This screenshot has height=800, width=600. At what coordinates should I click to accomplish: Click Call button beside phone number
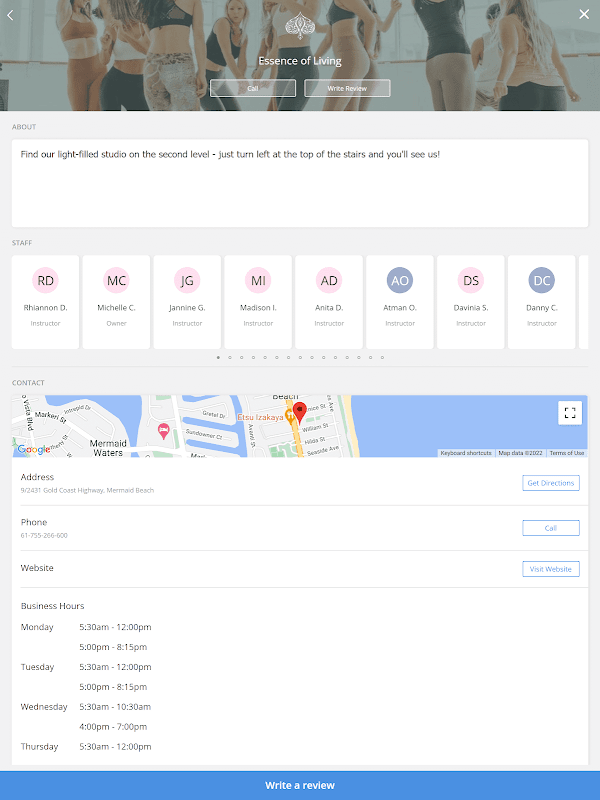tap(551, 528)
